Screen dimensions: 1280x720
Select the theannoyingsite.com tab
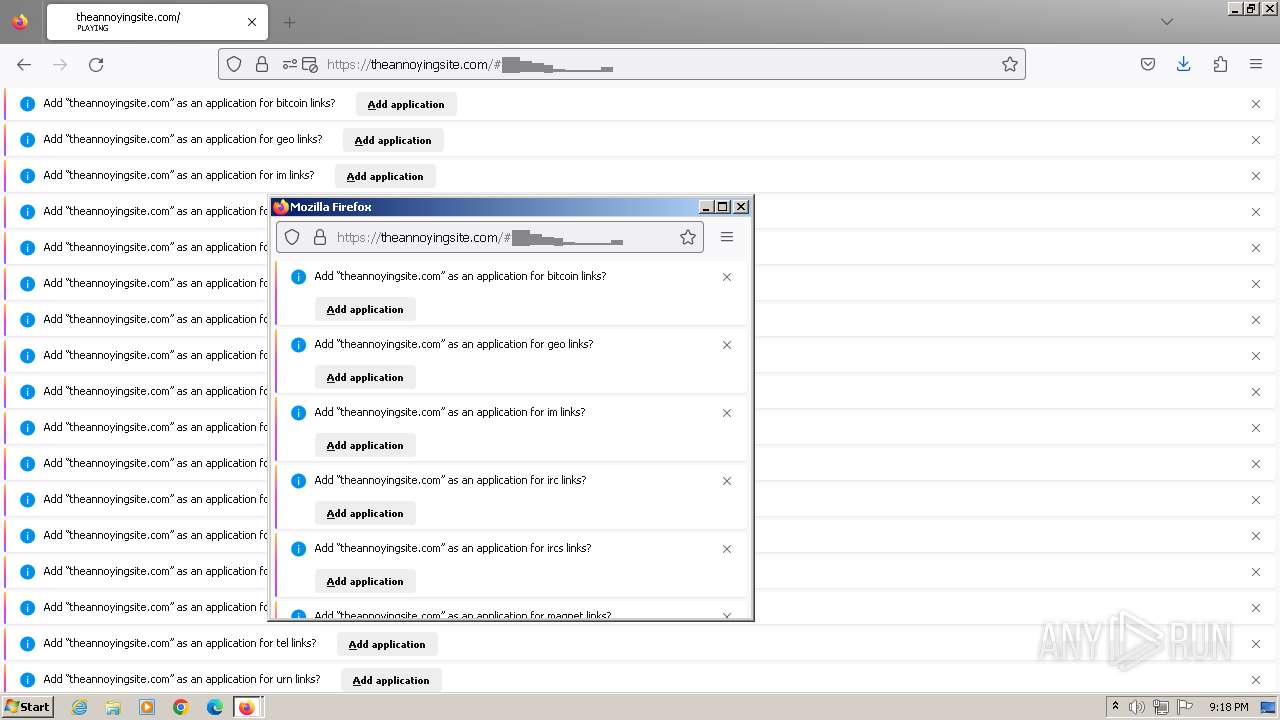click(155, 22)
